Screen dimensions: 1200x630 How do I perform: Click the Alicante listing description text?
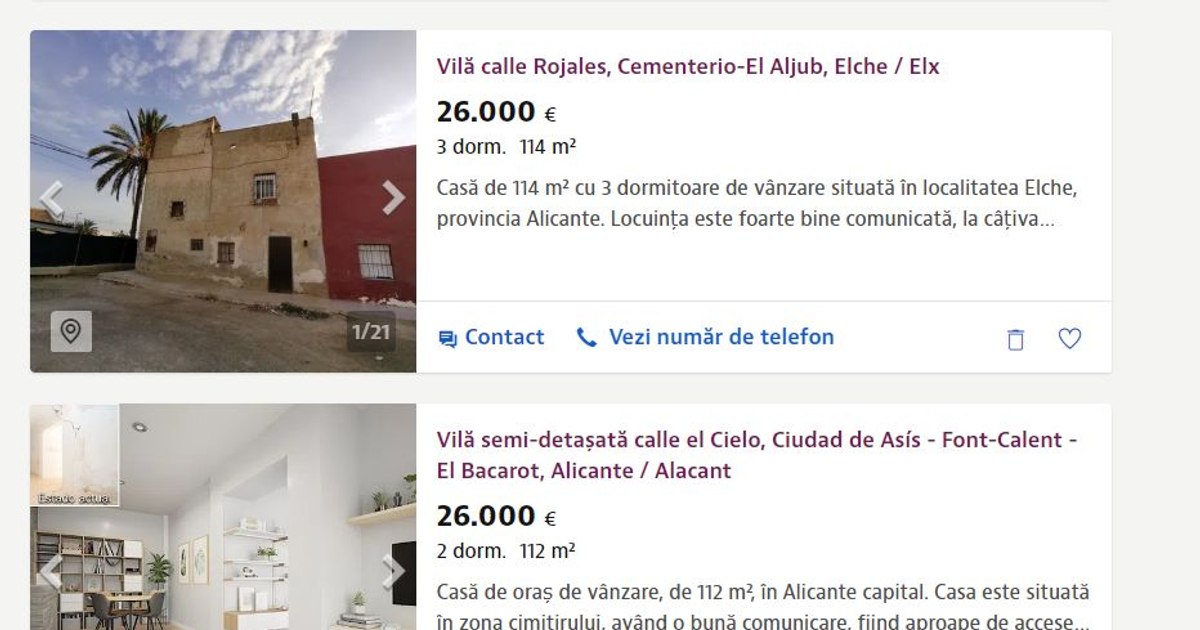(x=763, y=607)
